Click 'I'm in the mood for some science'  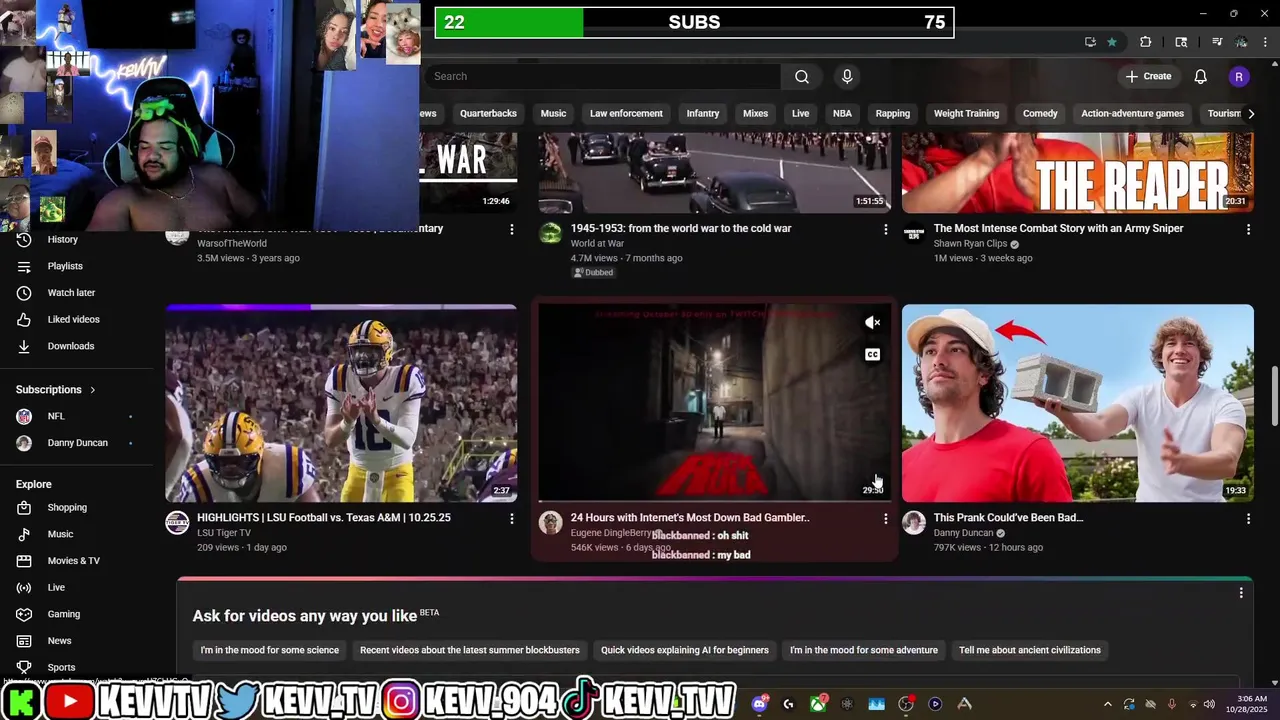click(269, 650)
